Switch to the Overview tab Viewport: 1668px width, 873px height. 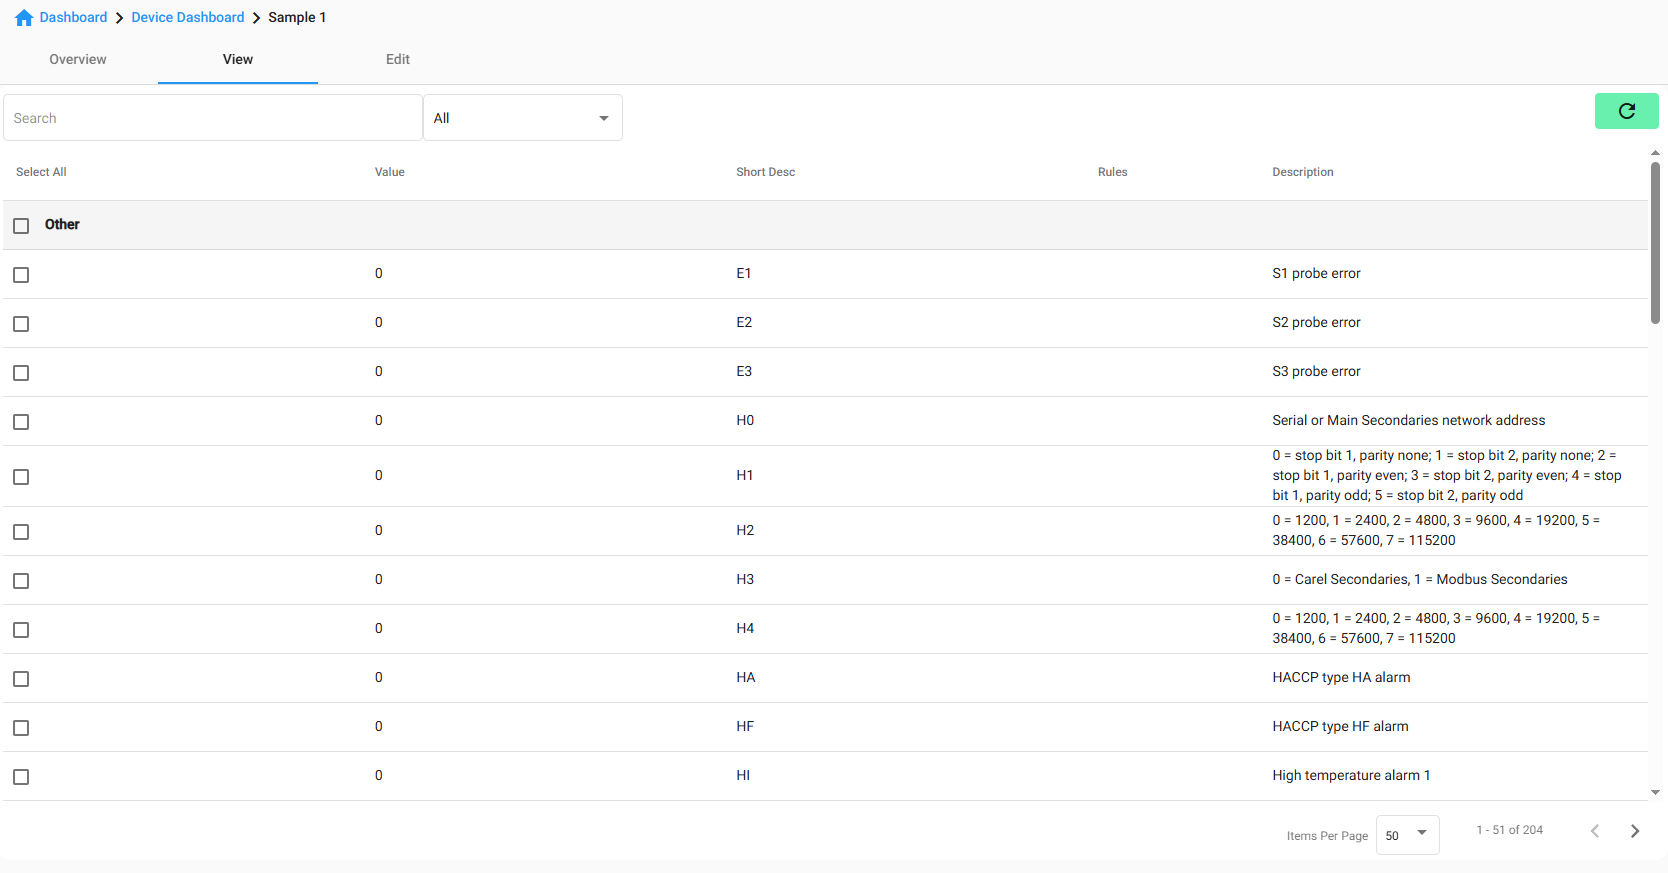[x=78, y=59]
